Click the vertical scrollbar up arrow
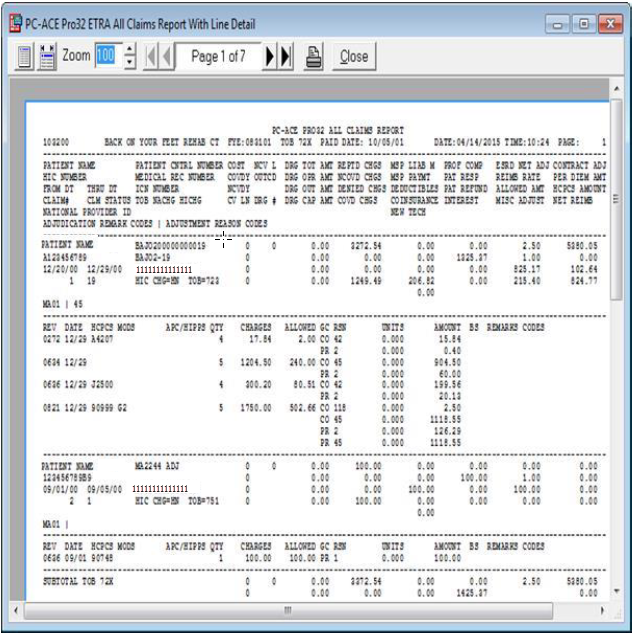Image resolution: width=634 pixels, height=636 pixels. pos(616,89)
